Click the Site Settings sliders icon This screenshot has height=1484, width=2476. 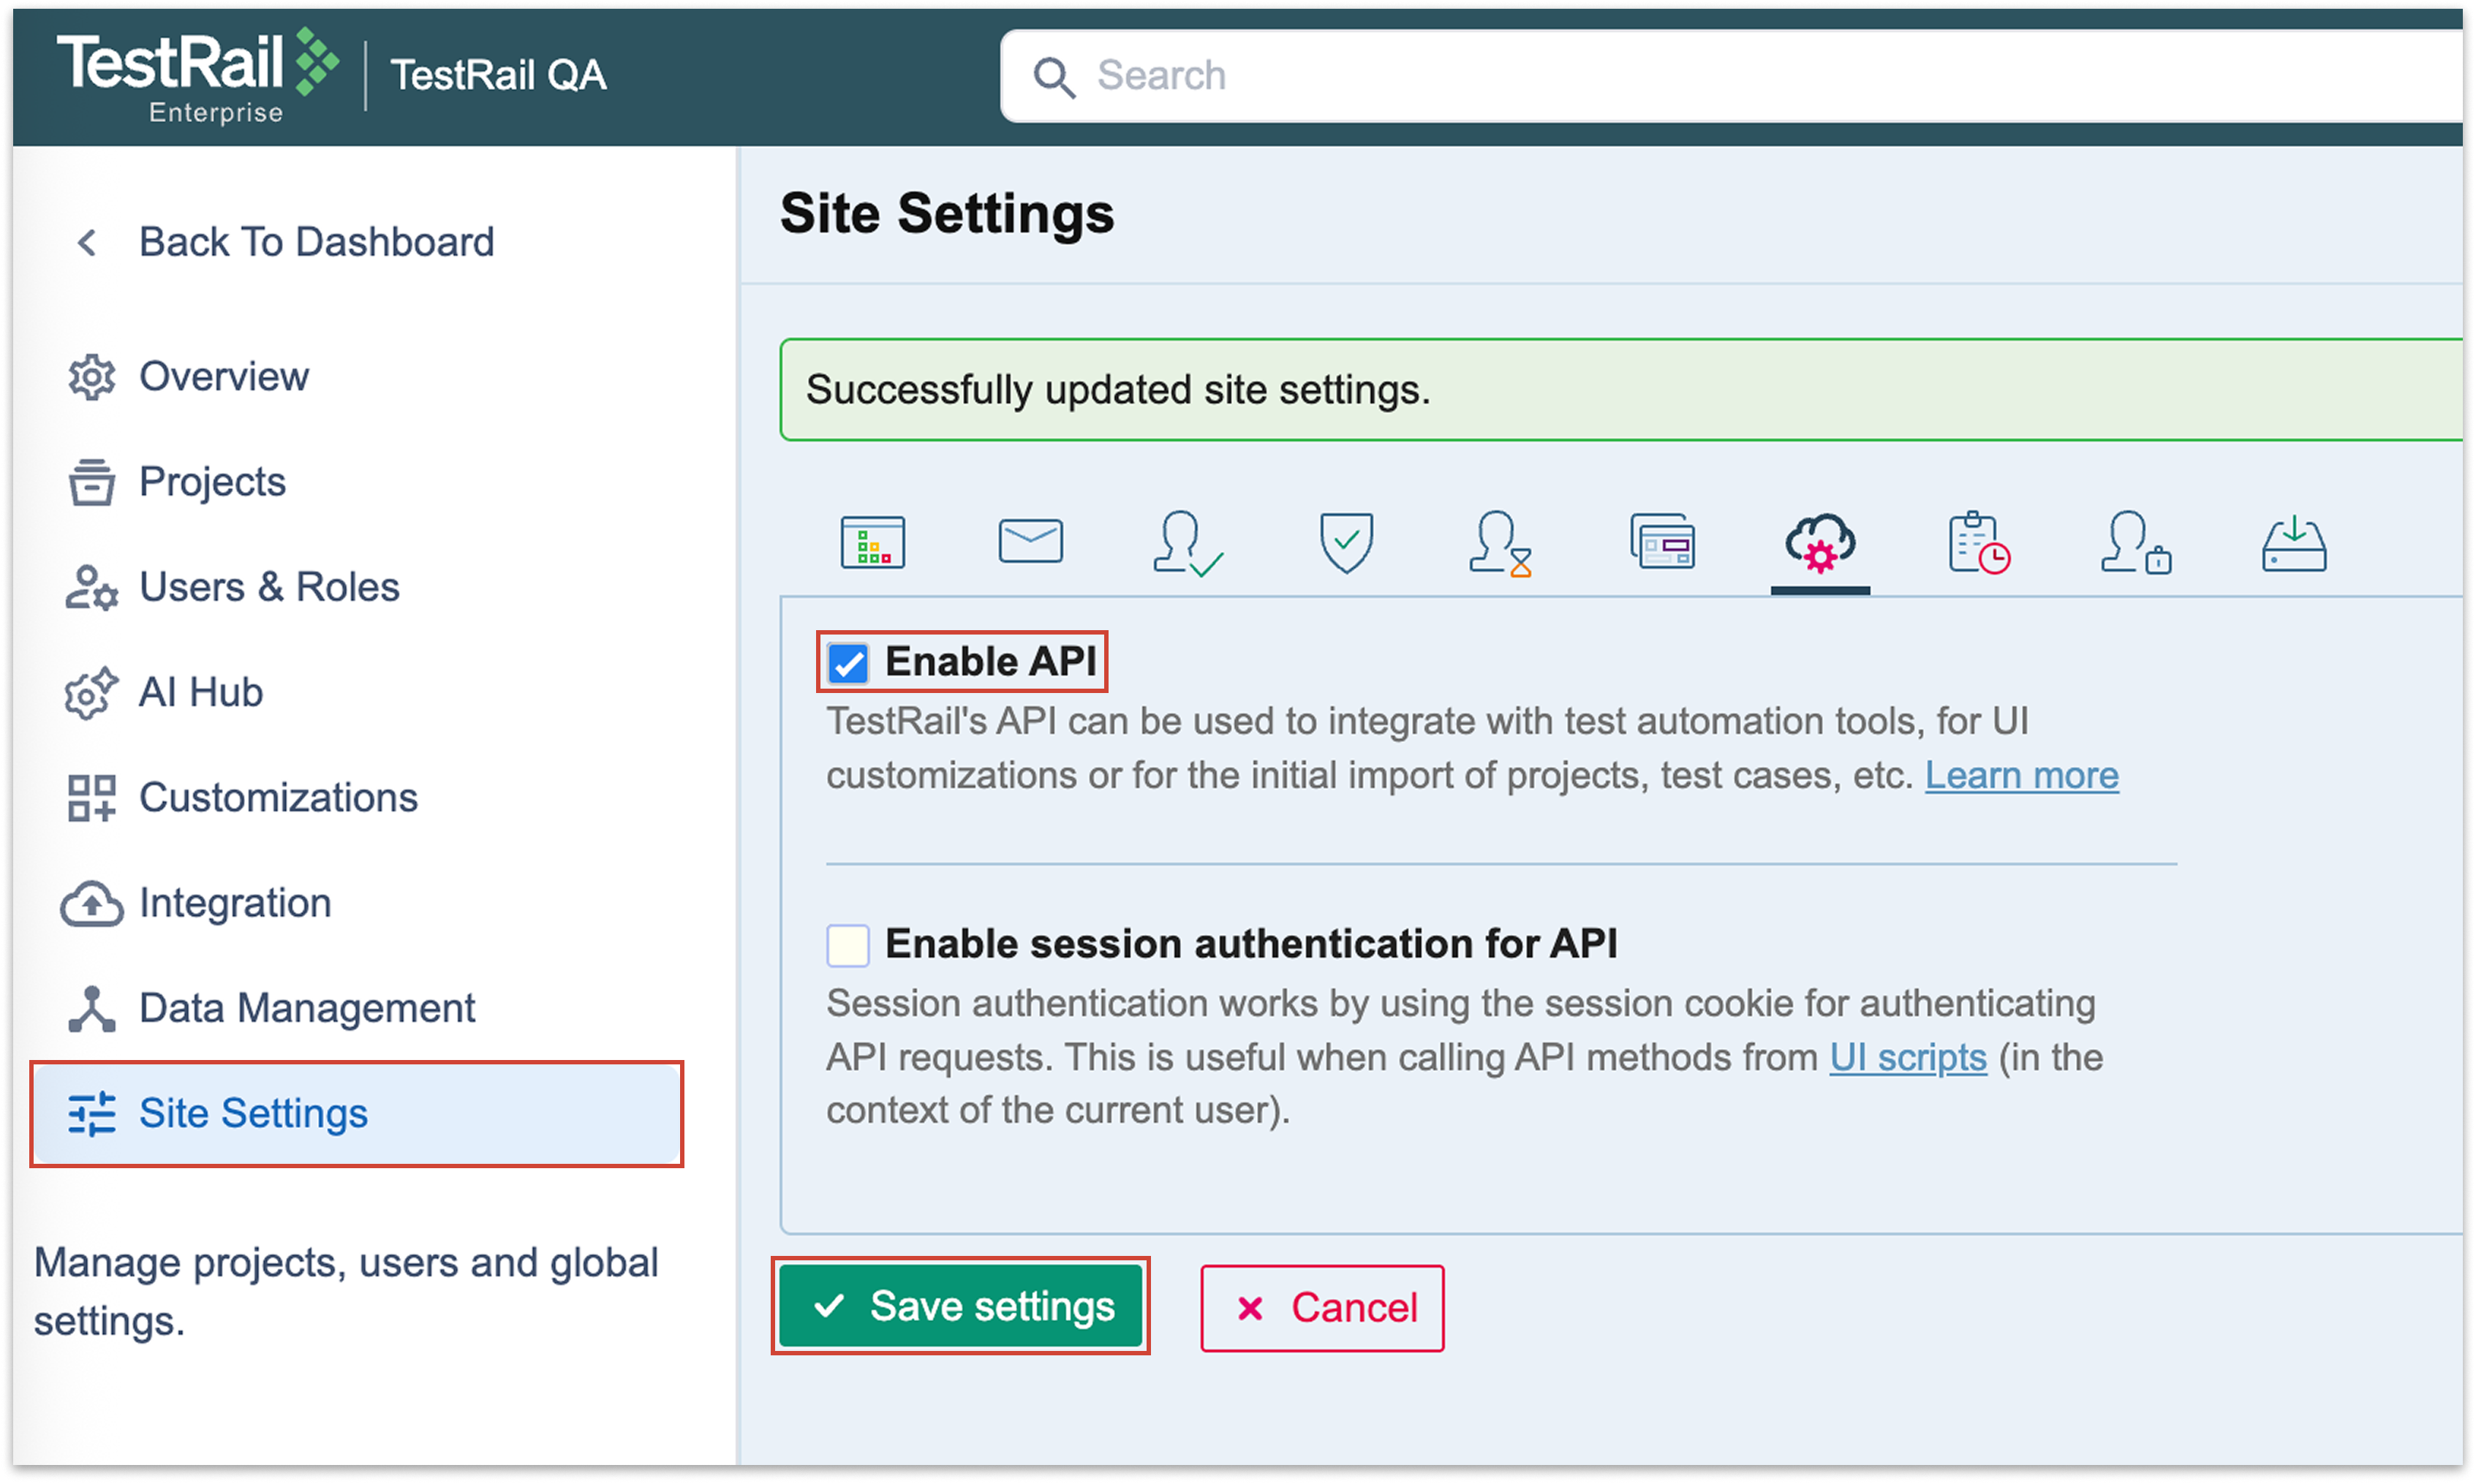(91, 1114)
